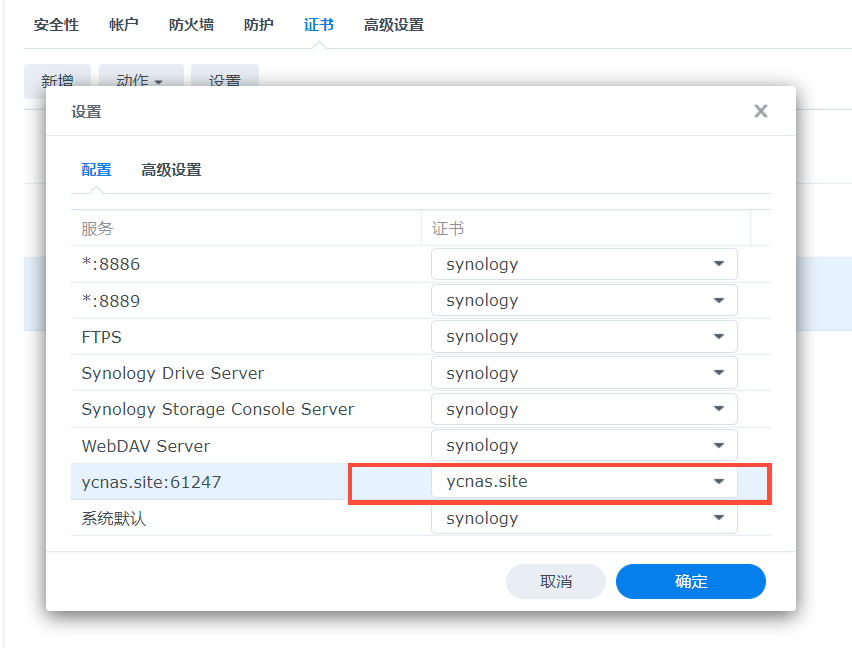Expand WebDAV Server certificate dropdown
This screenshot has height=648, width=852.
(584, 445)
